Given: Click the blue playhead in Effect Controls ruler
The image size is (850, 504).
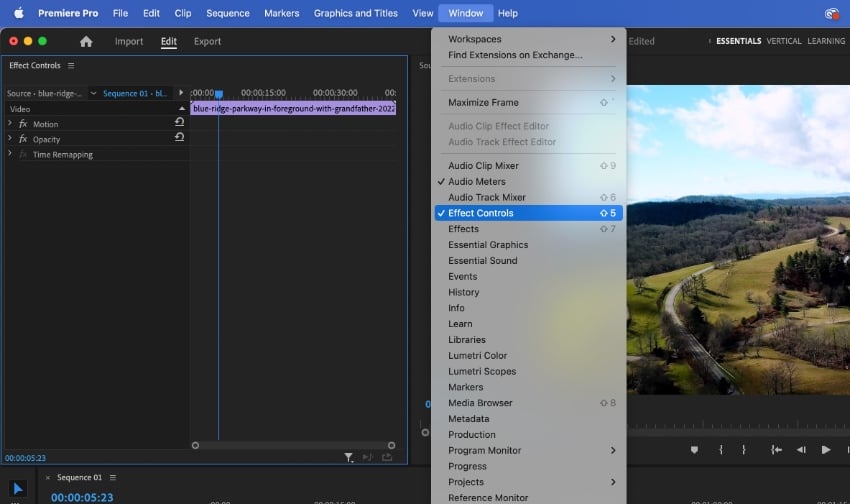Looking at the screenshot, I should pos(218,94).
